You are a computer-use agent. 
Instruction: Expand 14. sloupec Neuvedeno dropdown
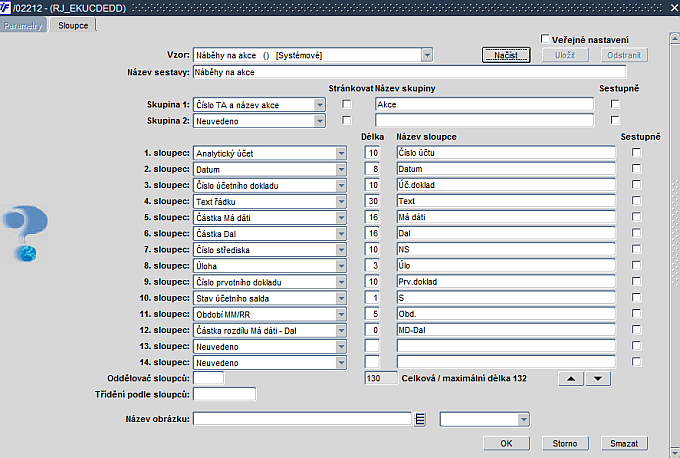point(341,363)
